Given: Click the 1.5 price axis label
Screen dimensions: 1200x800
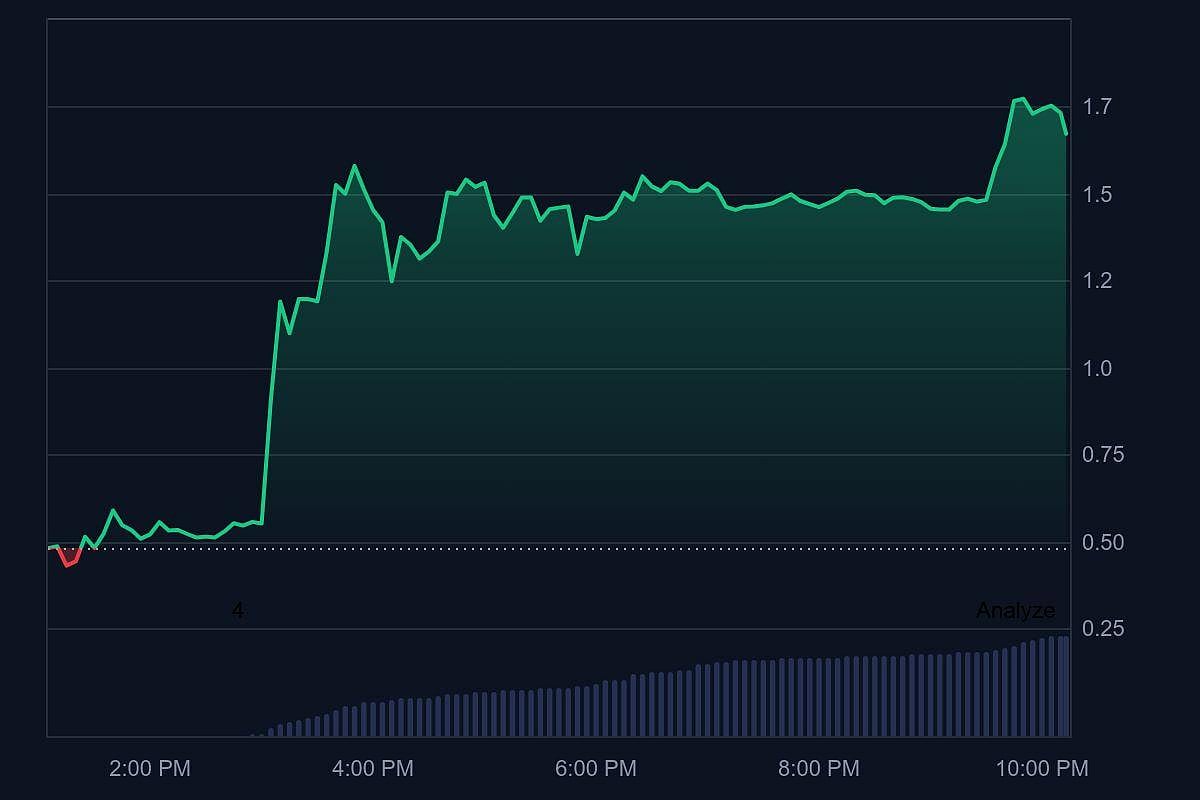Looking at the screenshot, I should point(1098,195).
